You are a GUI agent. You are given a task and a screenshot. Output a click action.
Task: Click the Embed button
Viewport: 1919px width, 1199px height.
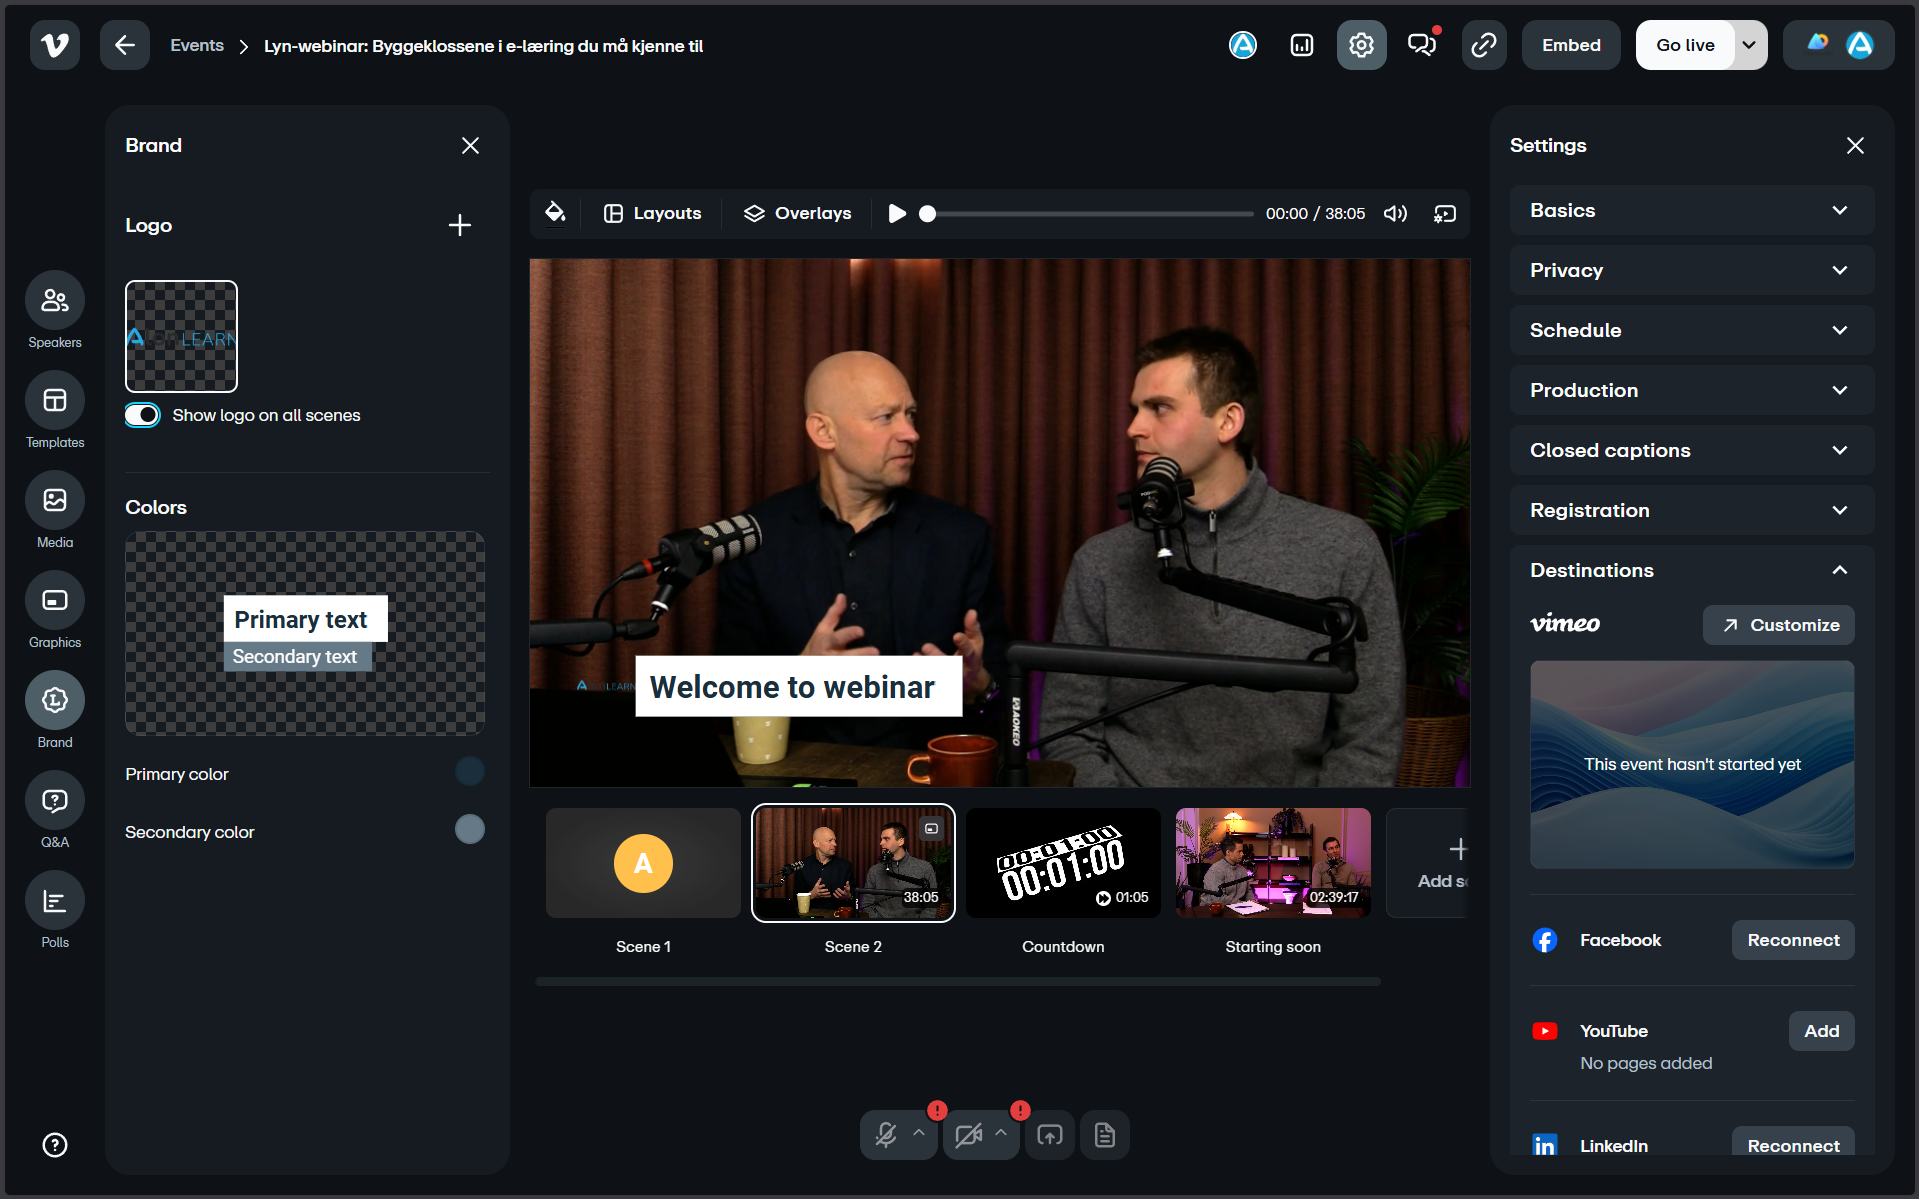click(x=1571, y=45)
